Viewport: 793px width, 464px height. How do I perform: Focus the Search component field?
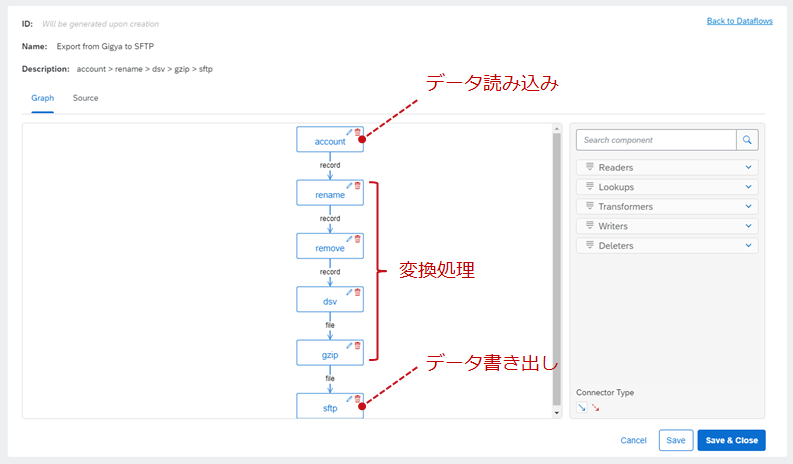tap(656, 140)
